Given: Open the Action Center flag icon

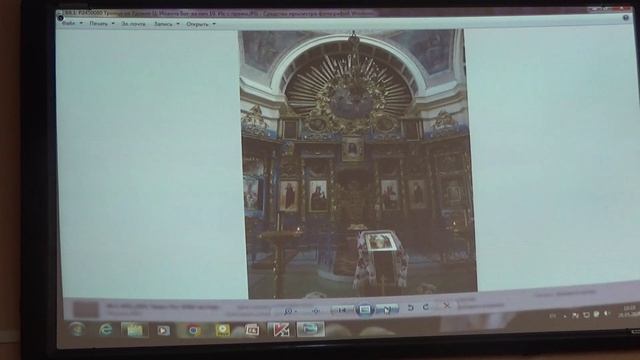Looking at the screenshot, I should (576, 315).
